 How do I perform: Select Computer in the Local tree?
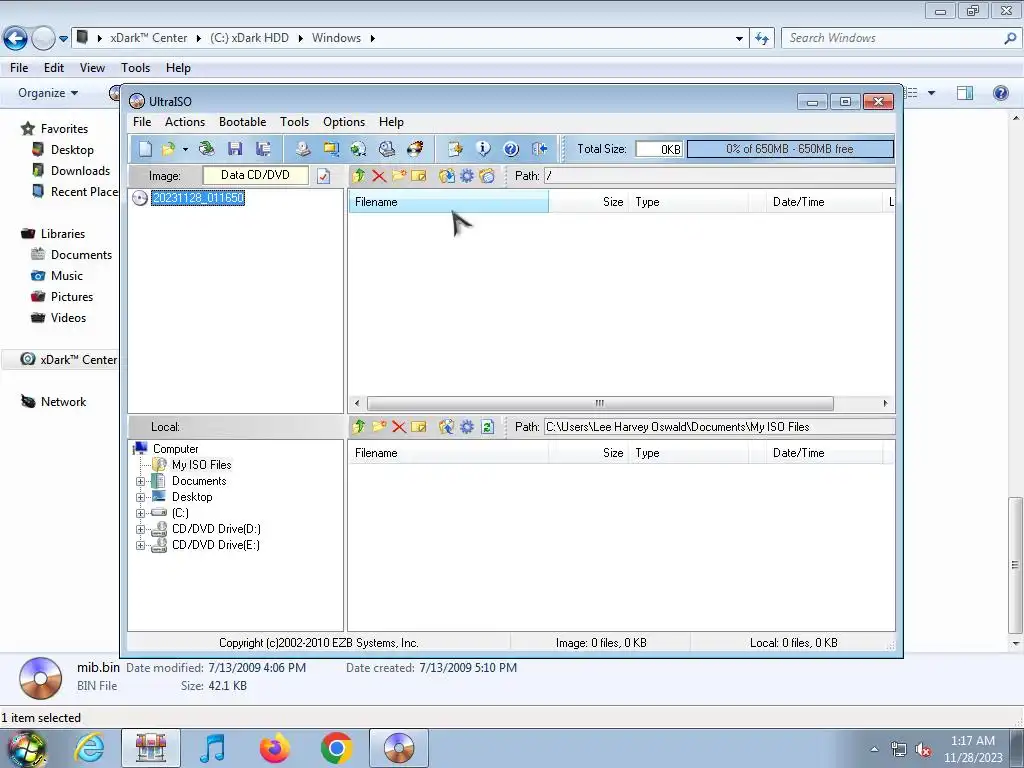pyautogui.click(x=175, y=449)
